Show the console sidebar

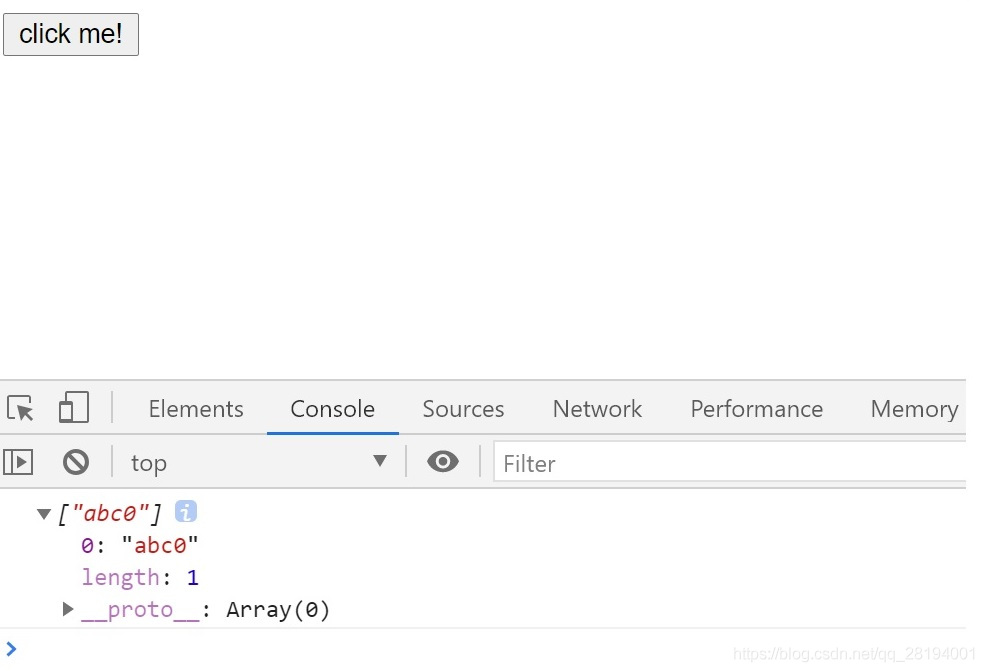[19, 462]
